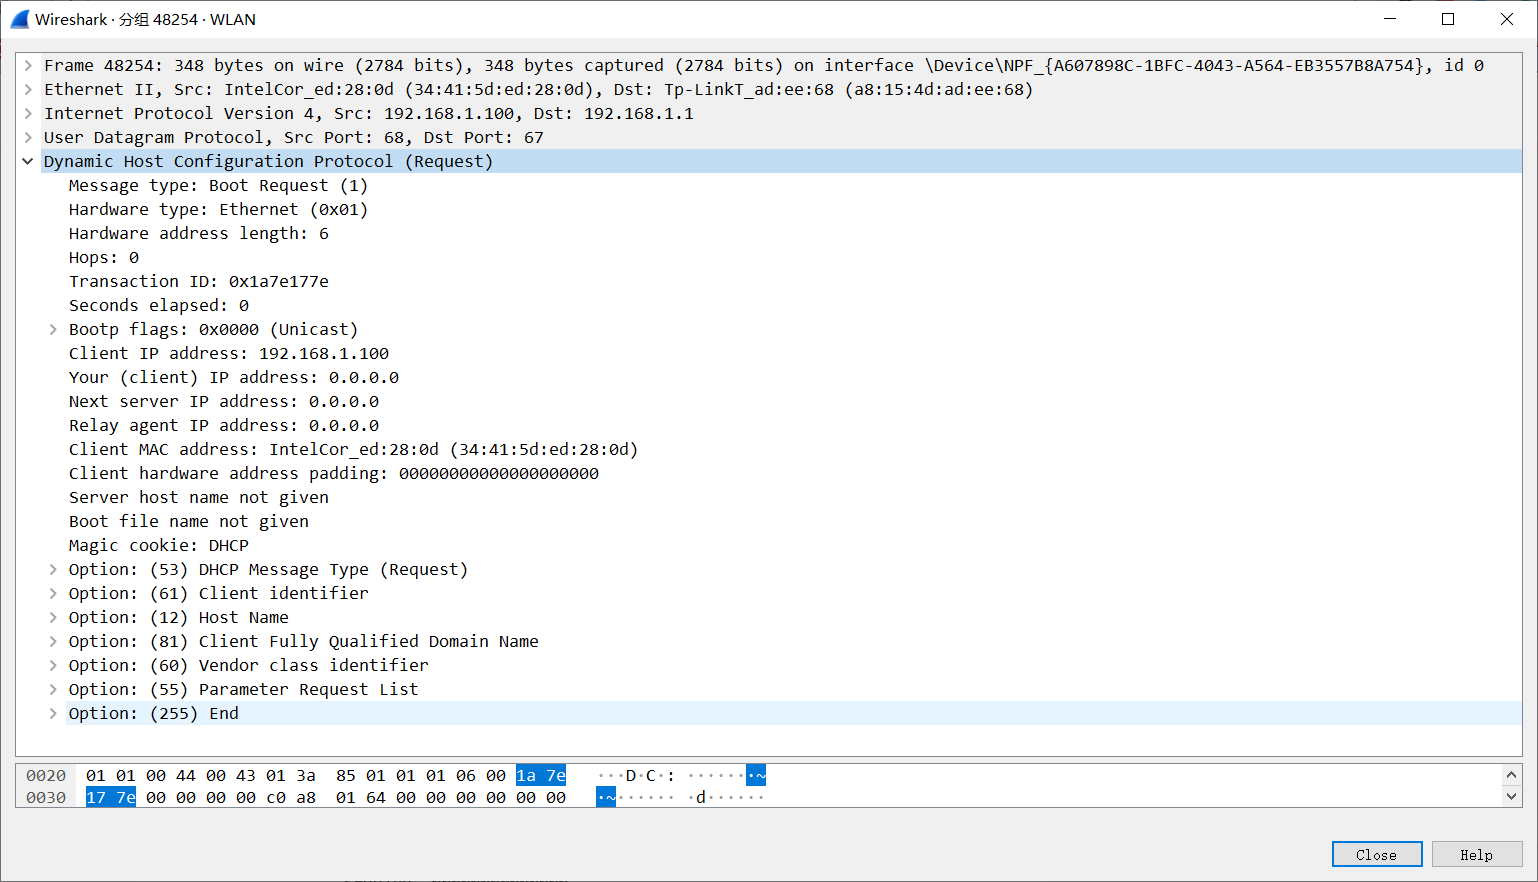Screen dimensions: 1538x882
Task: Expand the Ethernet II section
Action: [28, 90]
